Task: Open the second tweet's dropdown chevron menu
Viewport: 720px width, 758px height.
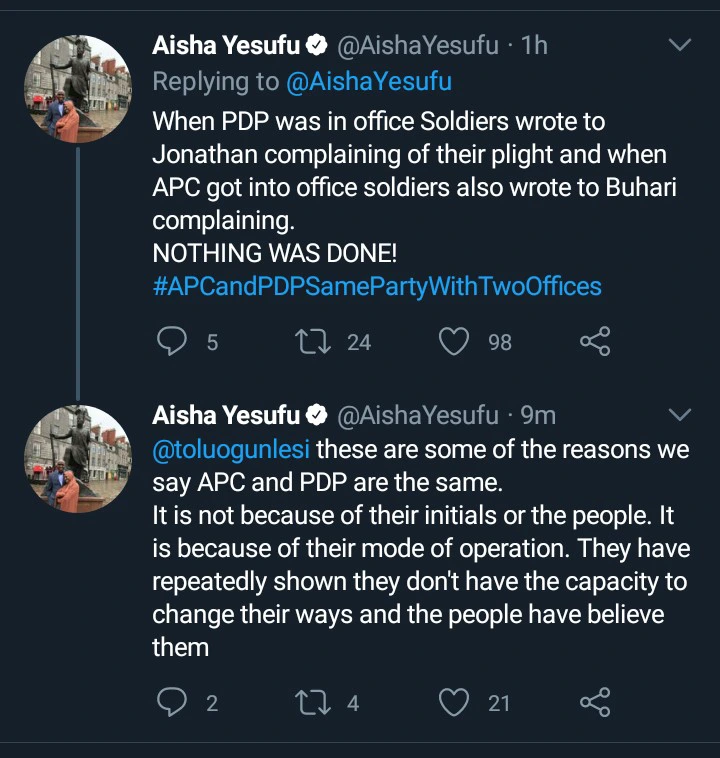Action: [x=679, y=414]
